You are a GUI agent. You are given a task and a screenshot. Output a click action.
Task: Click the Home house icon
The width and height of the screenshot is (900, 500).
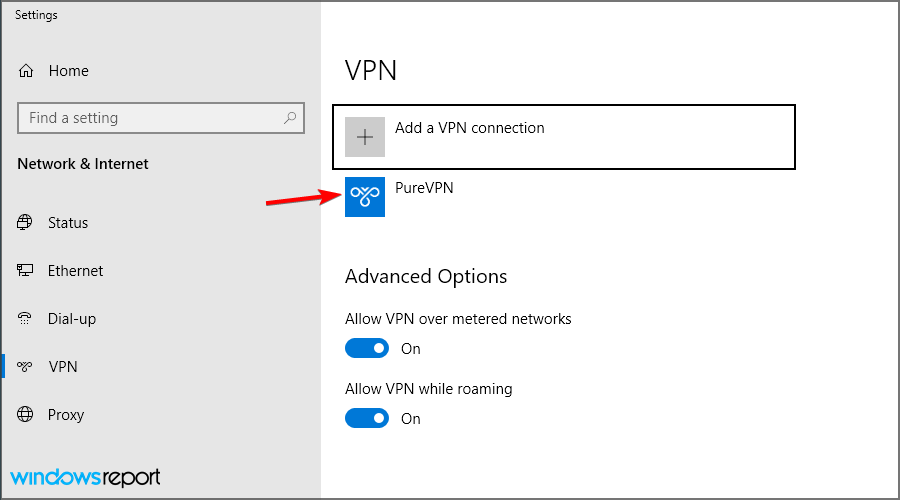pos(26,71)
